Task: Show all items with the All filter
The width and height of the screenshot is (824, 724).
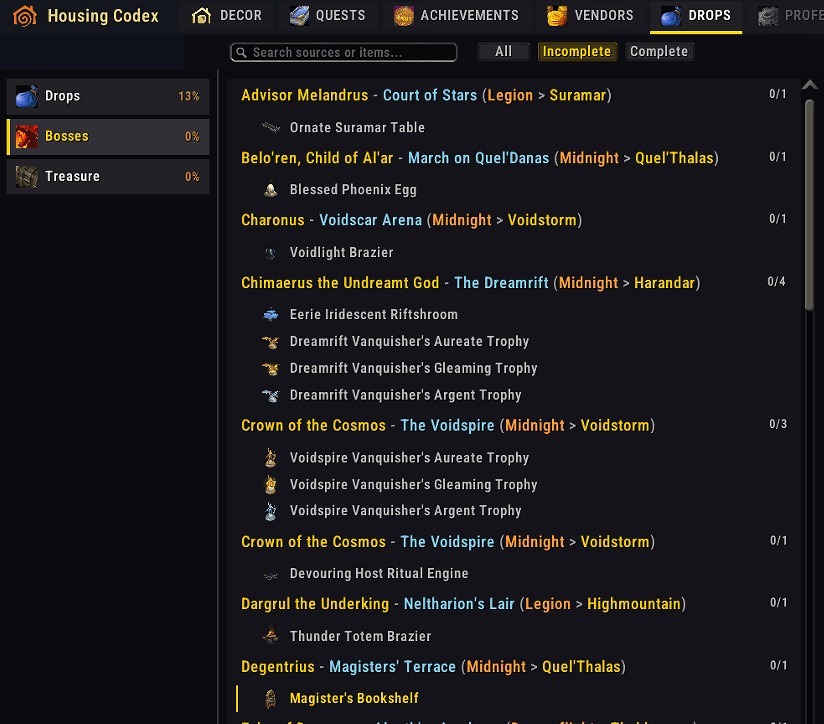Action: [503, 51]
